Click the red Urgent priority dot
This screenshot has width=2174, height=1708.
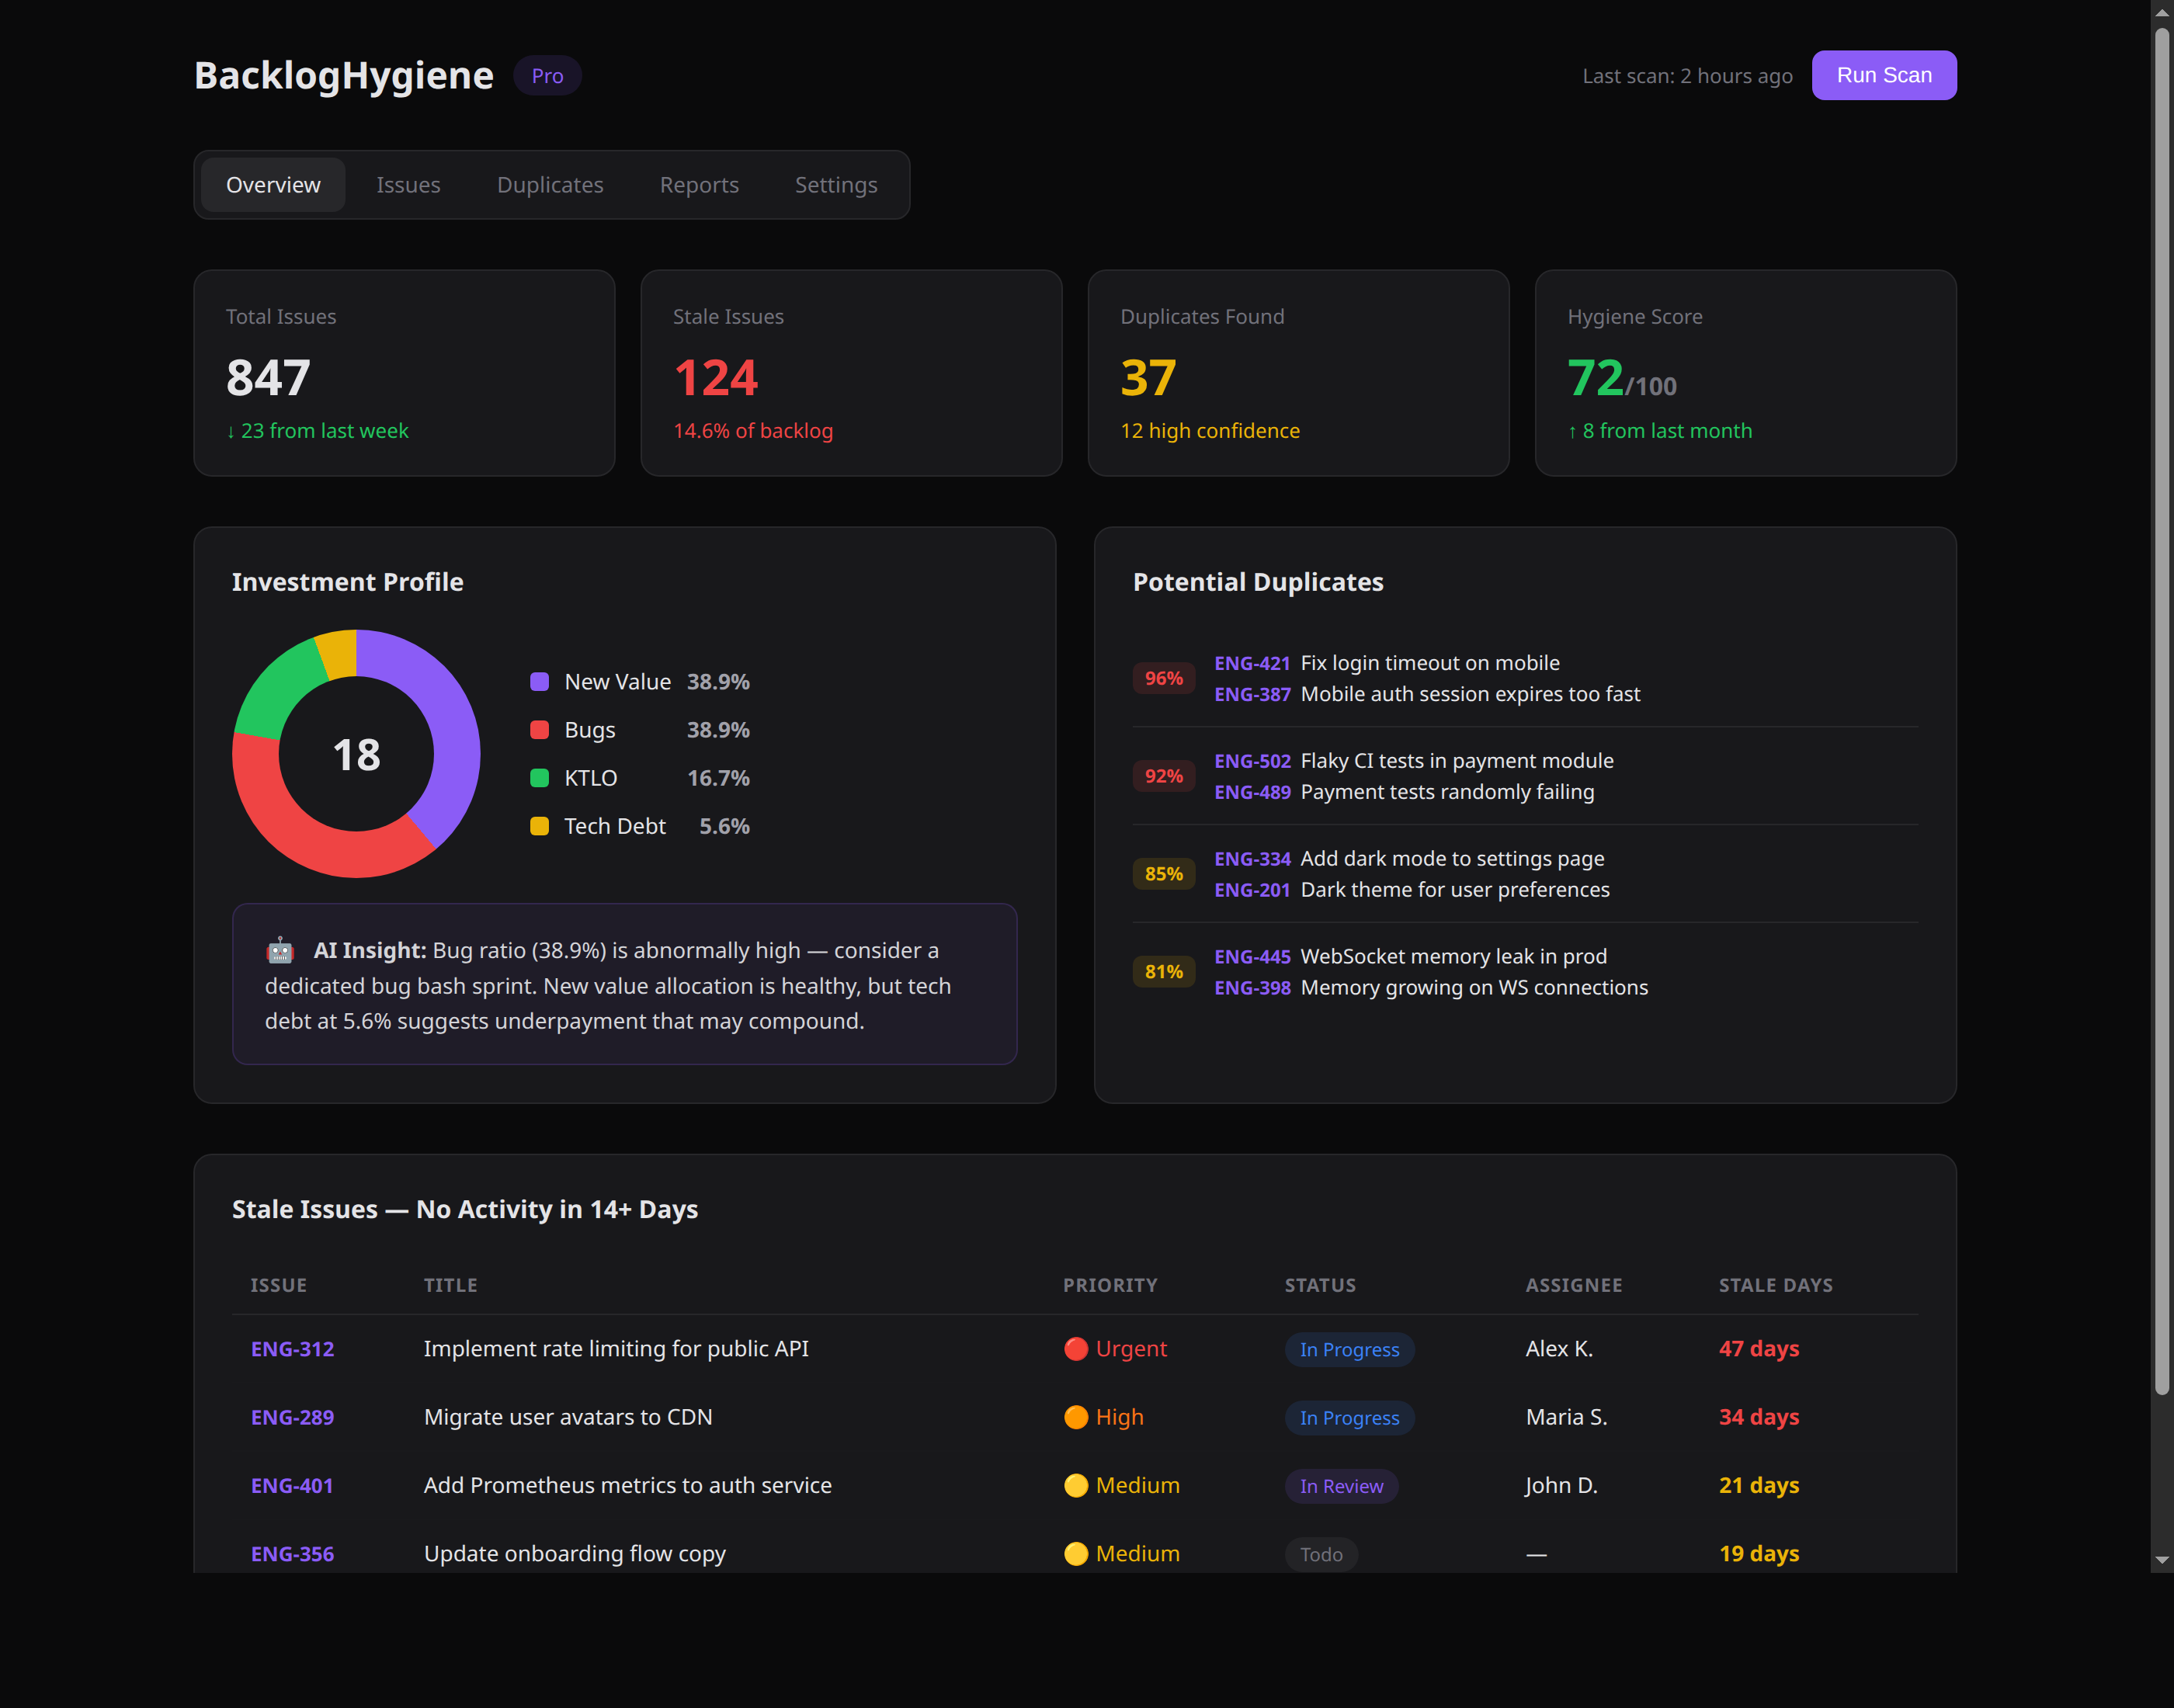1075,1349
